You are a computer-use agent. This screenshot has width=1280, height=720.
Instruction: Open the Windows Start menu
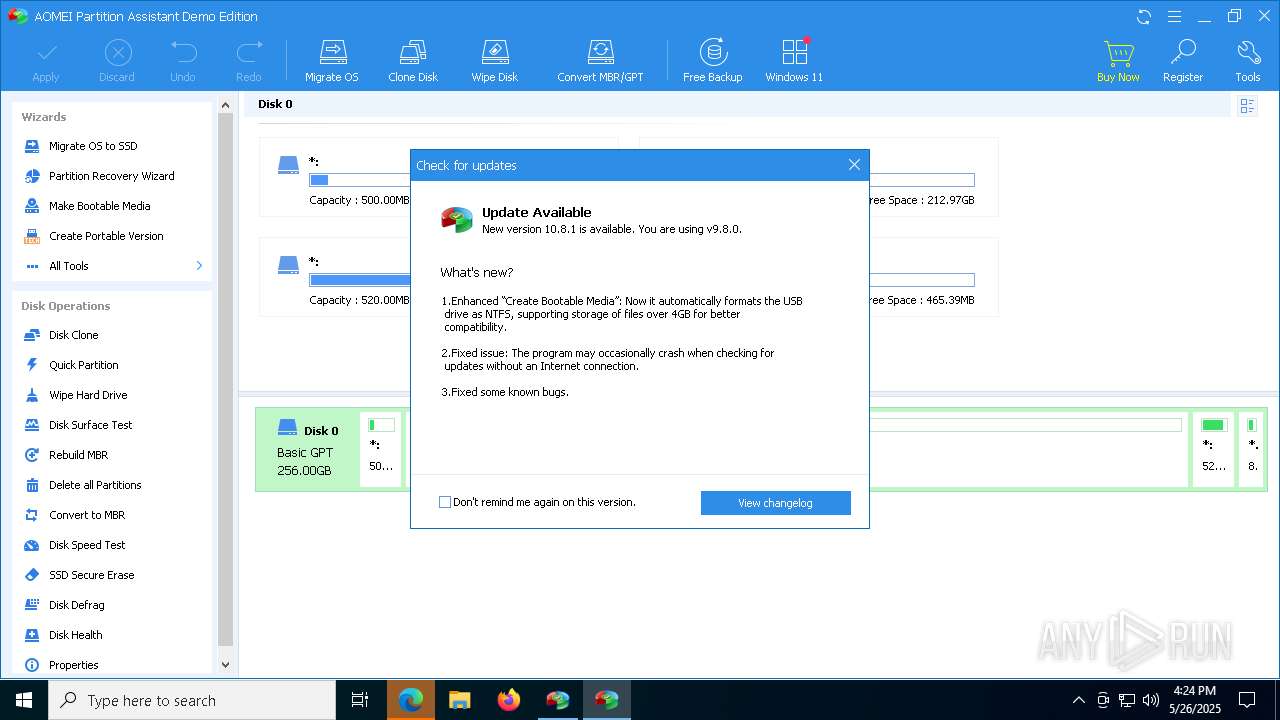point(24,700)
